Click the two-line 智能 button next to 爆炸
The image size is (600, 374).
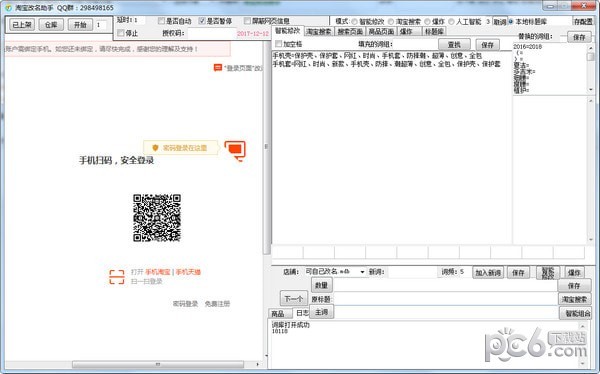click(548, 273)
